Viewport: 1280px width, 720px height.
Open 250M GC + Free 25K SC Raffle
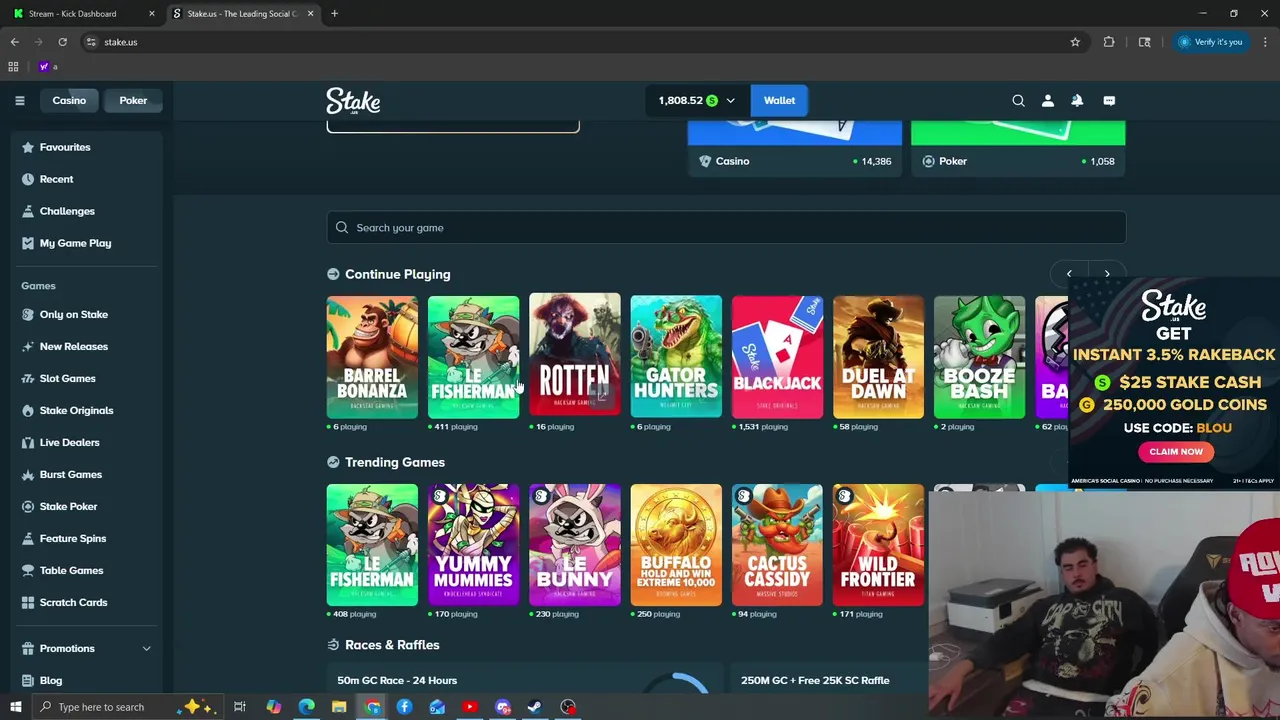coord(815,680)
